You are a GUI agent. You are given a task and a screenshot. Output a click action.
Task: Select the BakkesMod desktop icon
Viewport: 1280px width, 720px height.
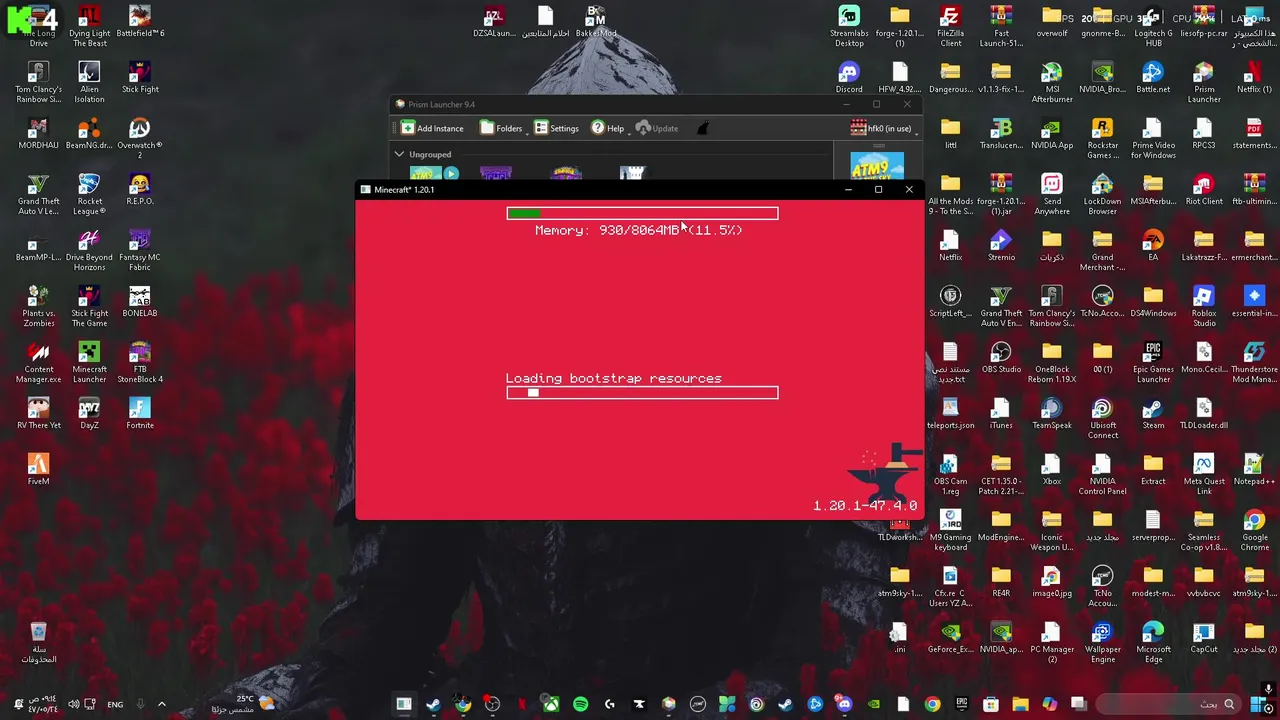(596, 22)
